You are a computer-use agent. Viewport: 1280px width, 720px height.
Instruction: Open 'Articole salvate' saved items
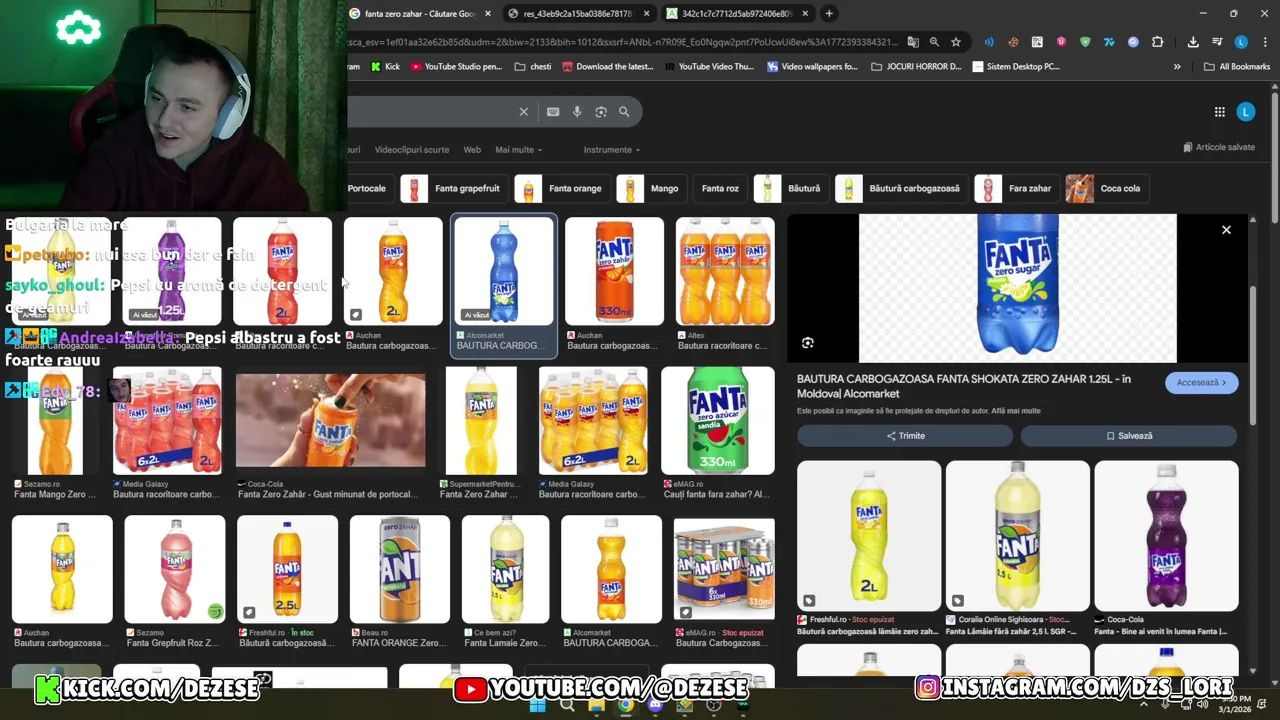click(x=1219, y=147)
